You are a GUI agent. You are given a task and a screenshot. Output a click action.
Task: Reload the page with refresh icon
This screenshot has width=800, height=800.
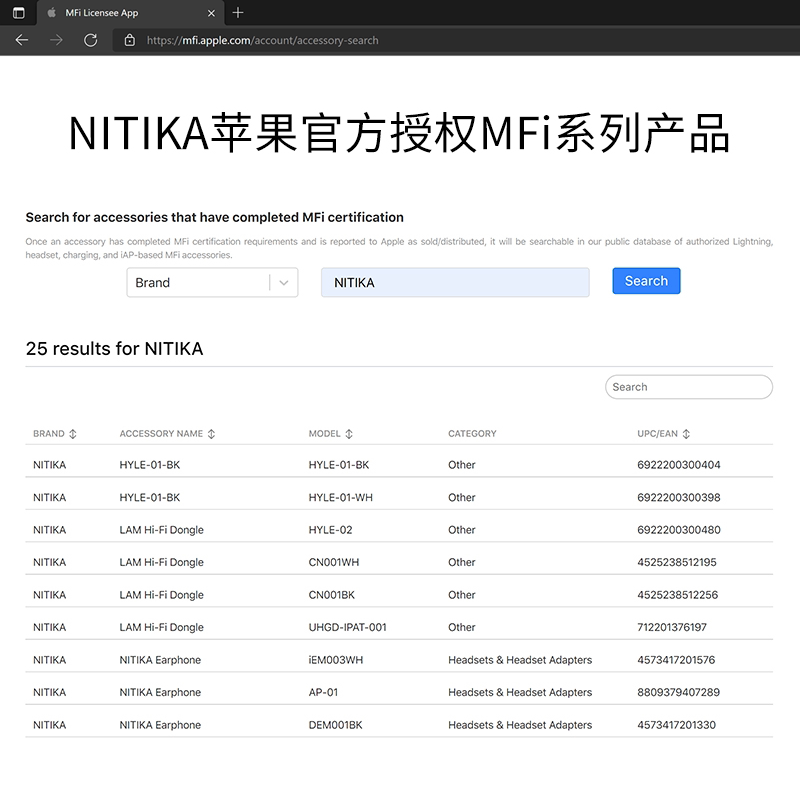[x=91, y=40]
